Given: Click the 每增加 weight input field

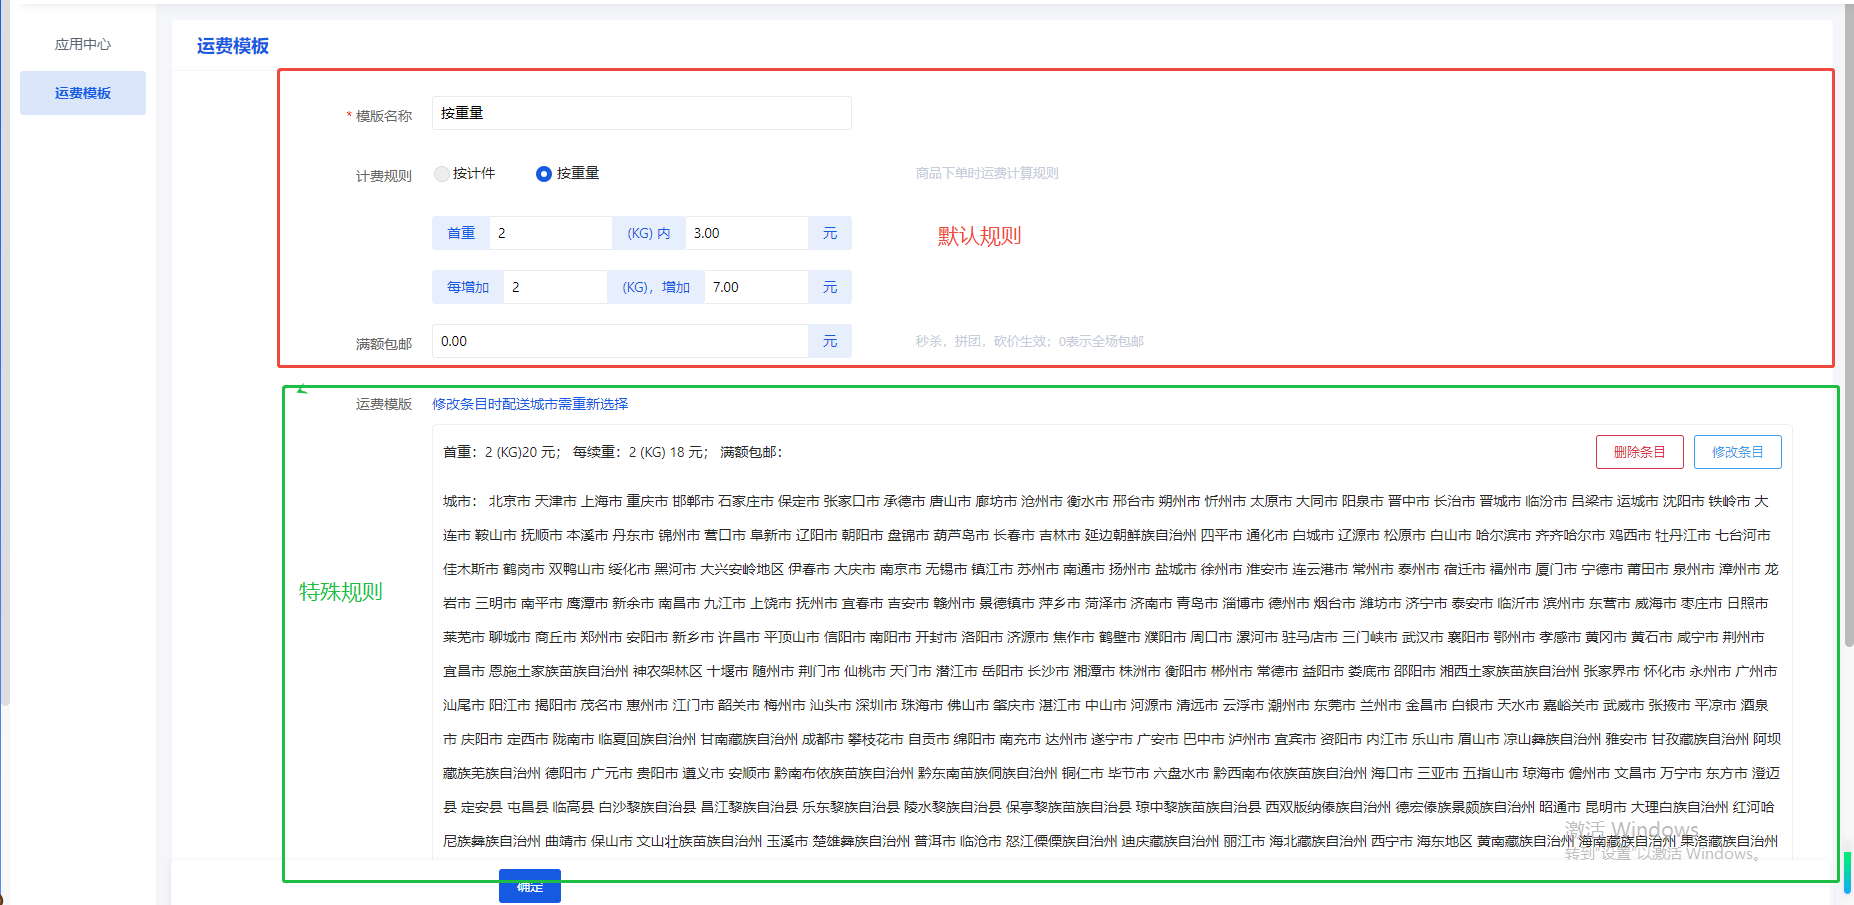Looking at the screenshot, I should point(555,287).
